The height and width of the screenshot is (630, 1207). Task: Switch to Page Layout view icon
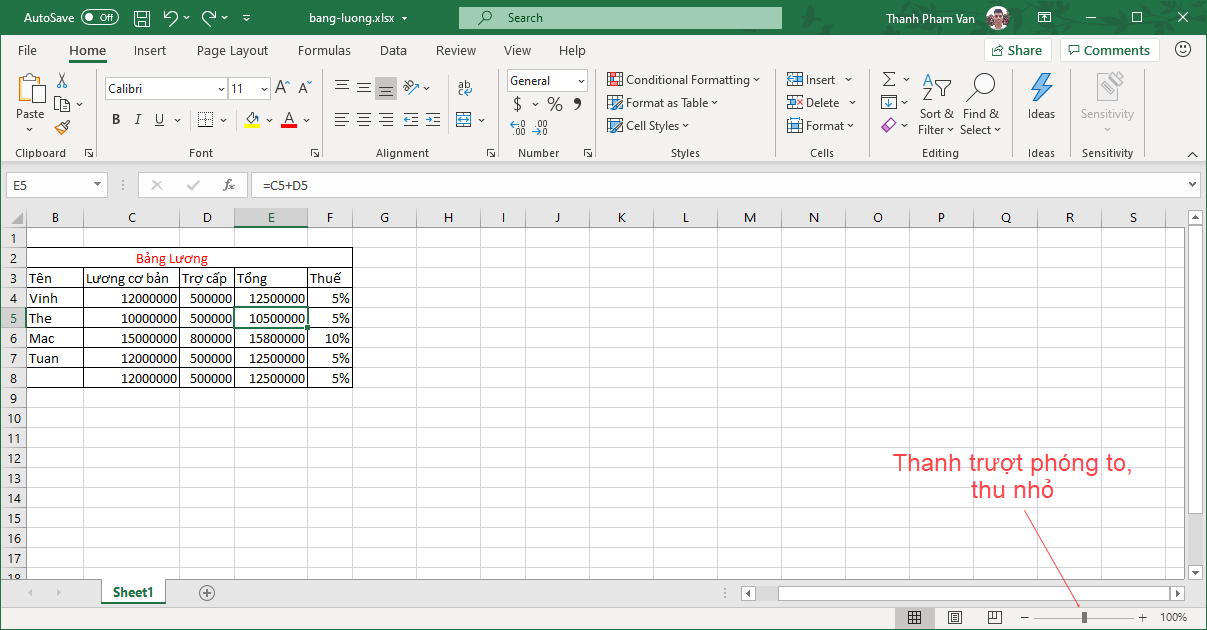click(955, 617)
